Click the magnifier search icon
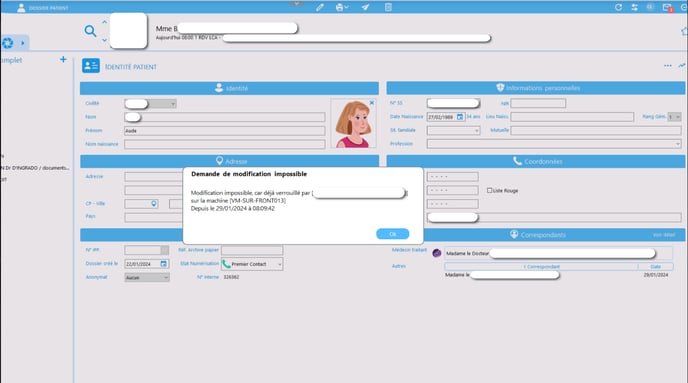The width and height of the screenshot is (688, 383). (x=90, y=31)
